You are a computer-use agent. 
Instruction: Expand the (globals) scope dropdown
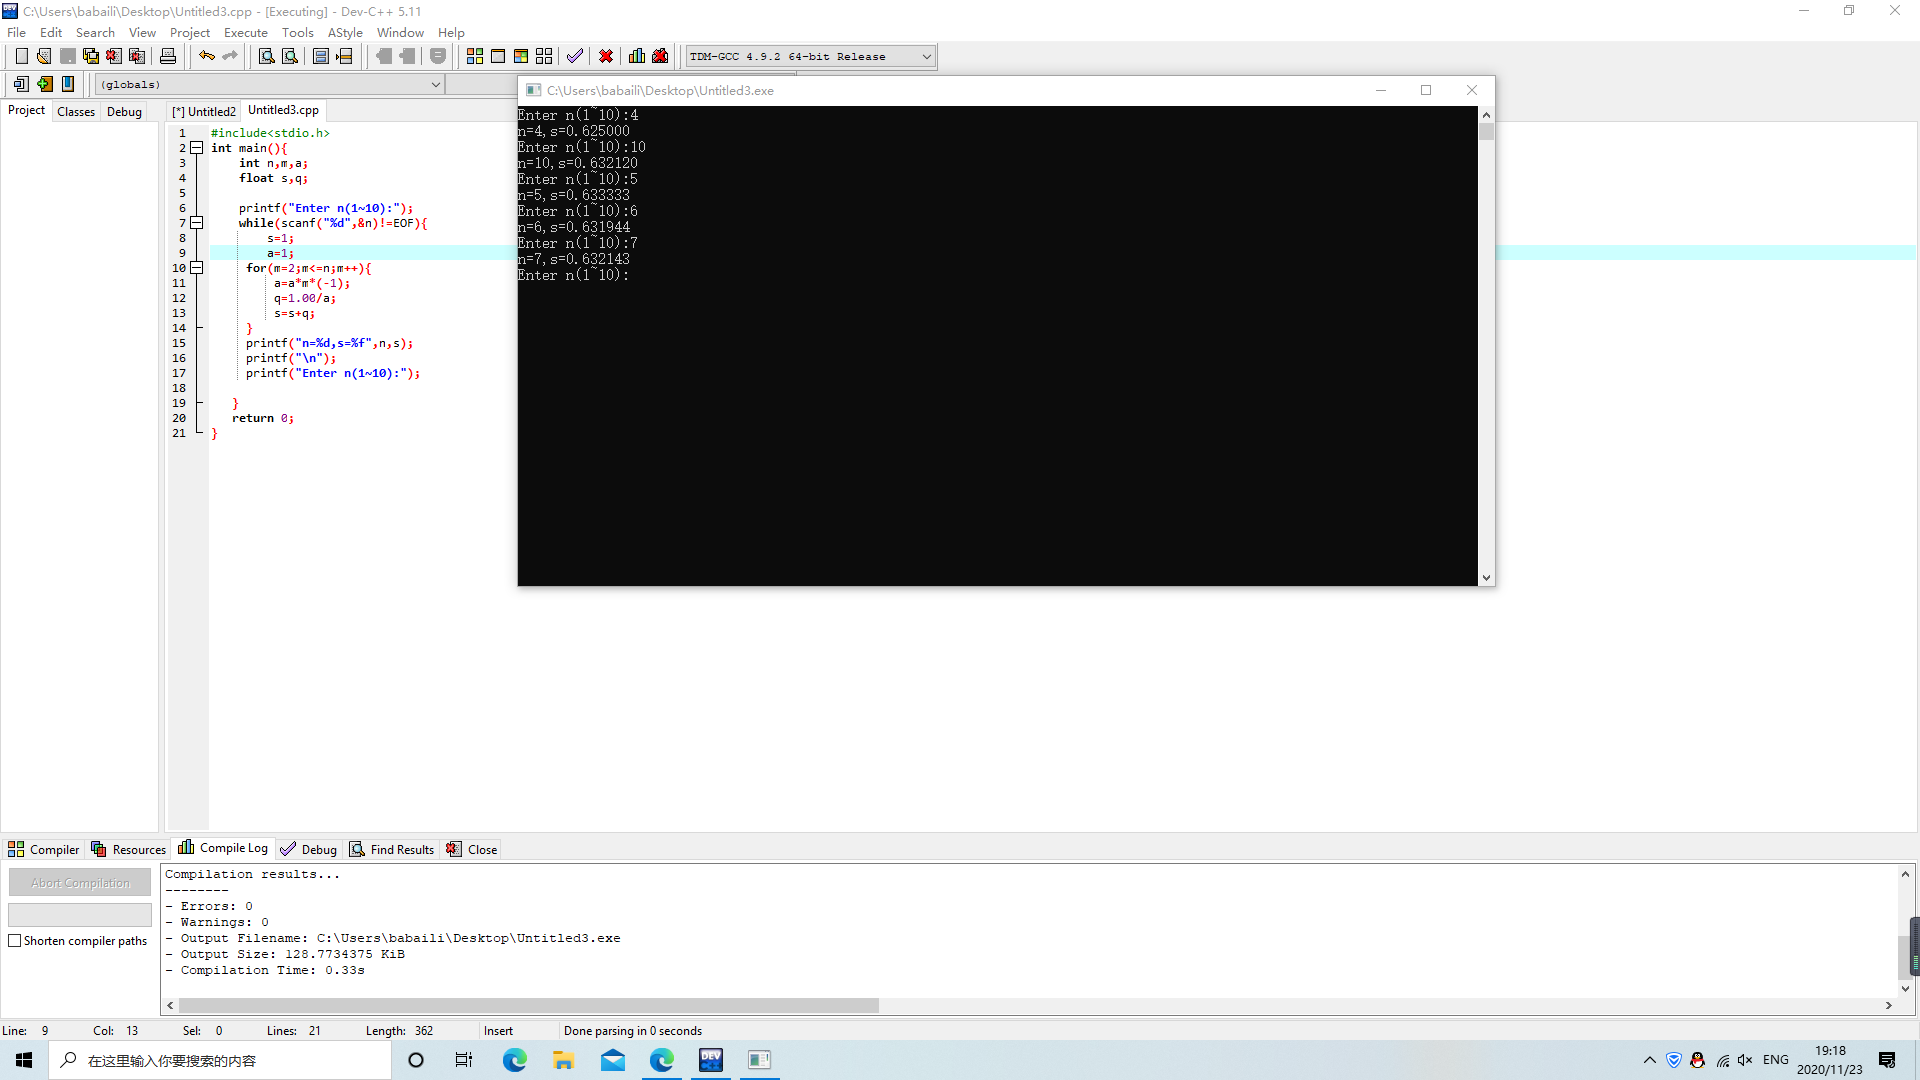tap(435, 84)
